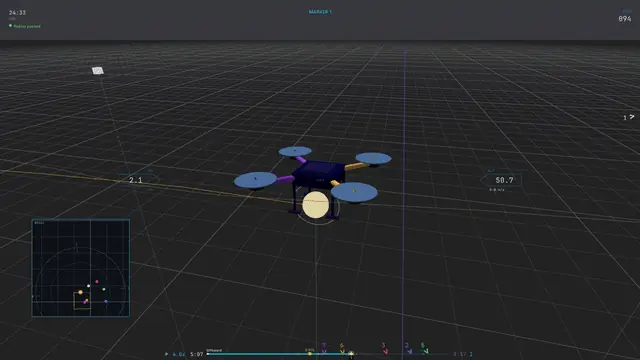Select orange timeline marker 6

pos(342,348)
